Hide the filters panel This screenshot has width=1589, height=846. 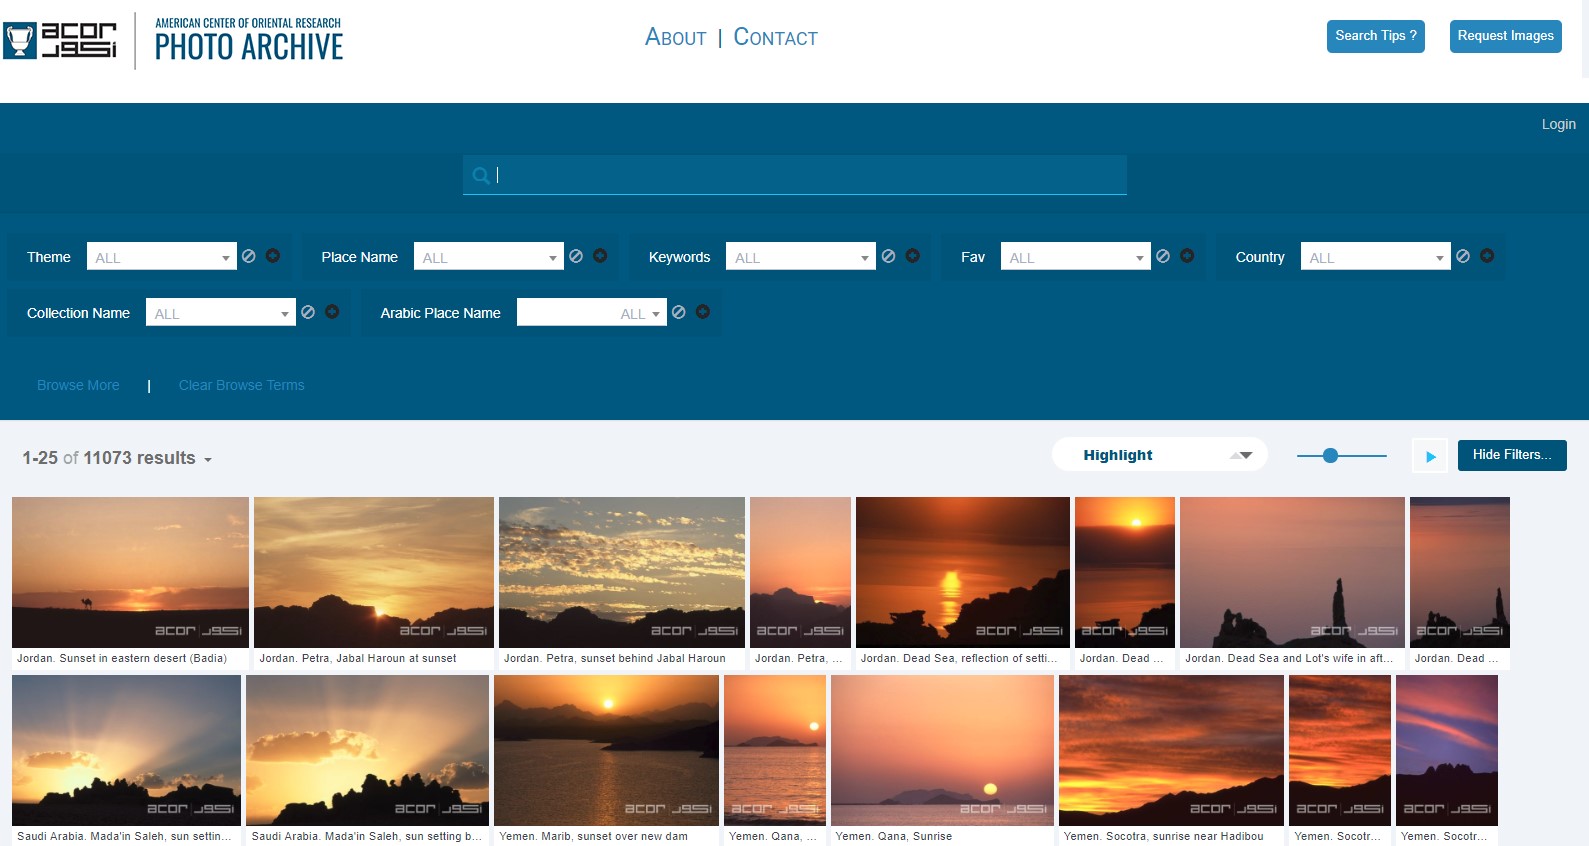[1511, 455]
